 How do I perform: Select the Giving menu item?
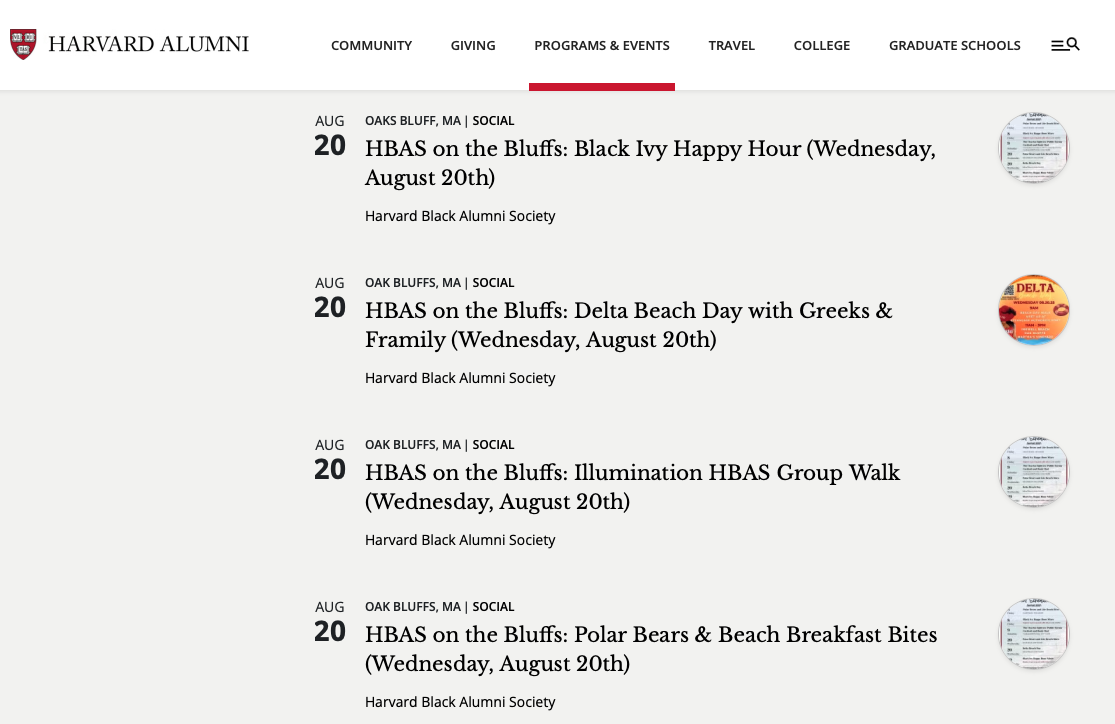coord(473,45)
